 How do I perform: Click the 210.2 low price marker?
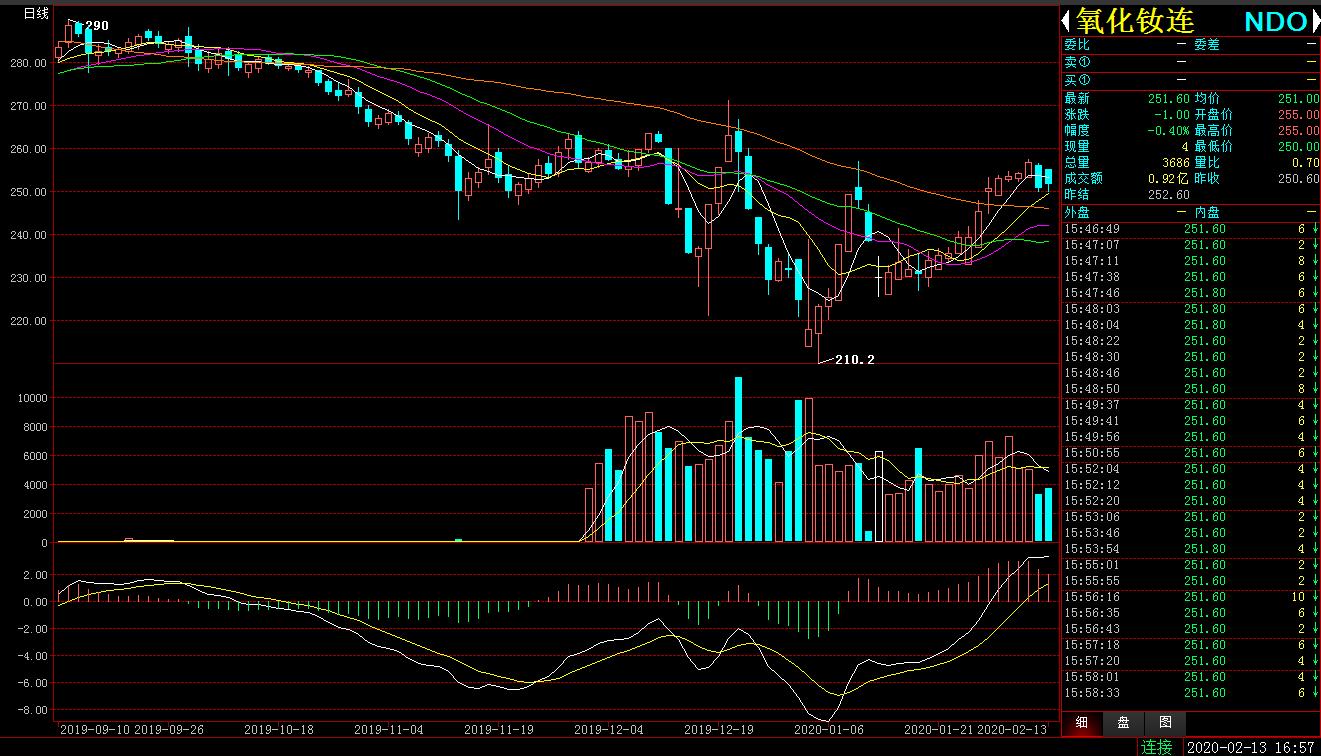pyautogui.click(x=855, y=360)
